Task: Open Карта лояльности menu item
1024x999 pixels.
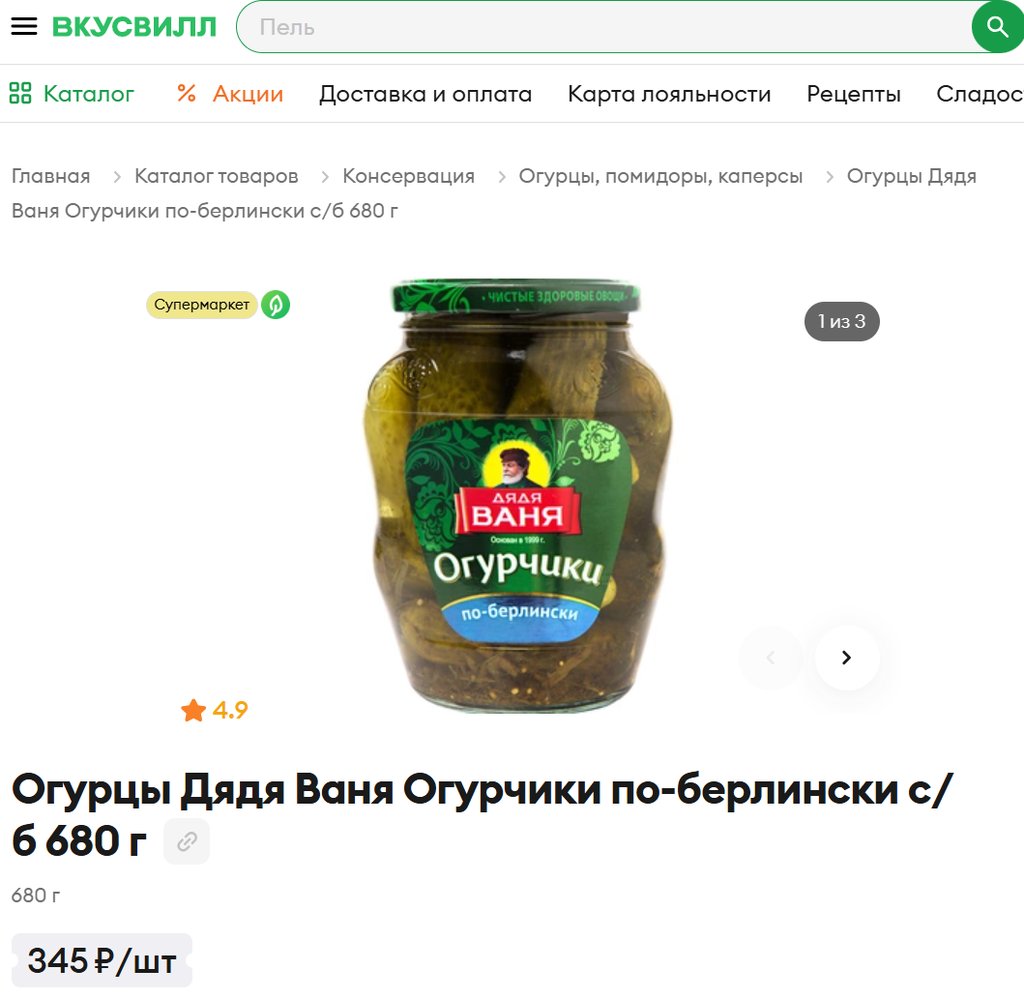Action: tap(669, 94)
